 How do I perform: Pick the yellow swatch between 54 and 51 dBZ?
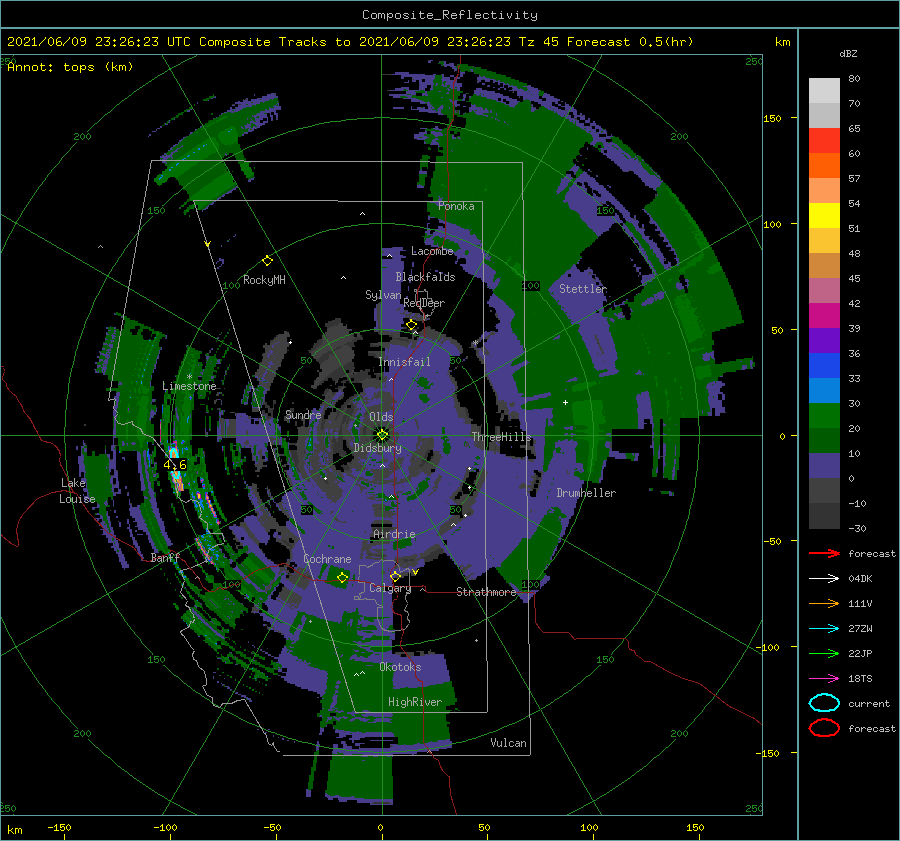click(x=824, y=216)
